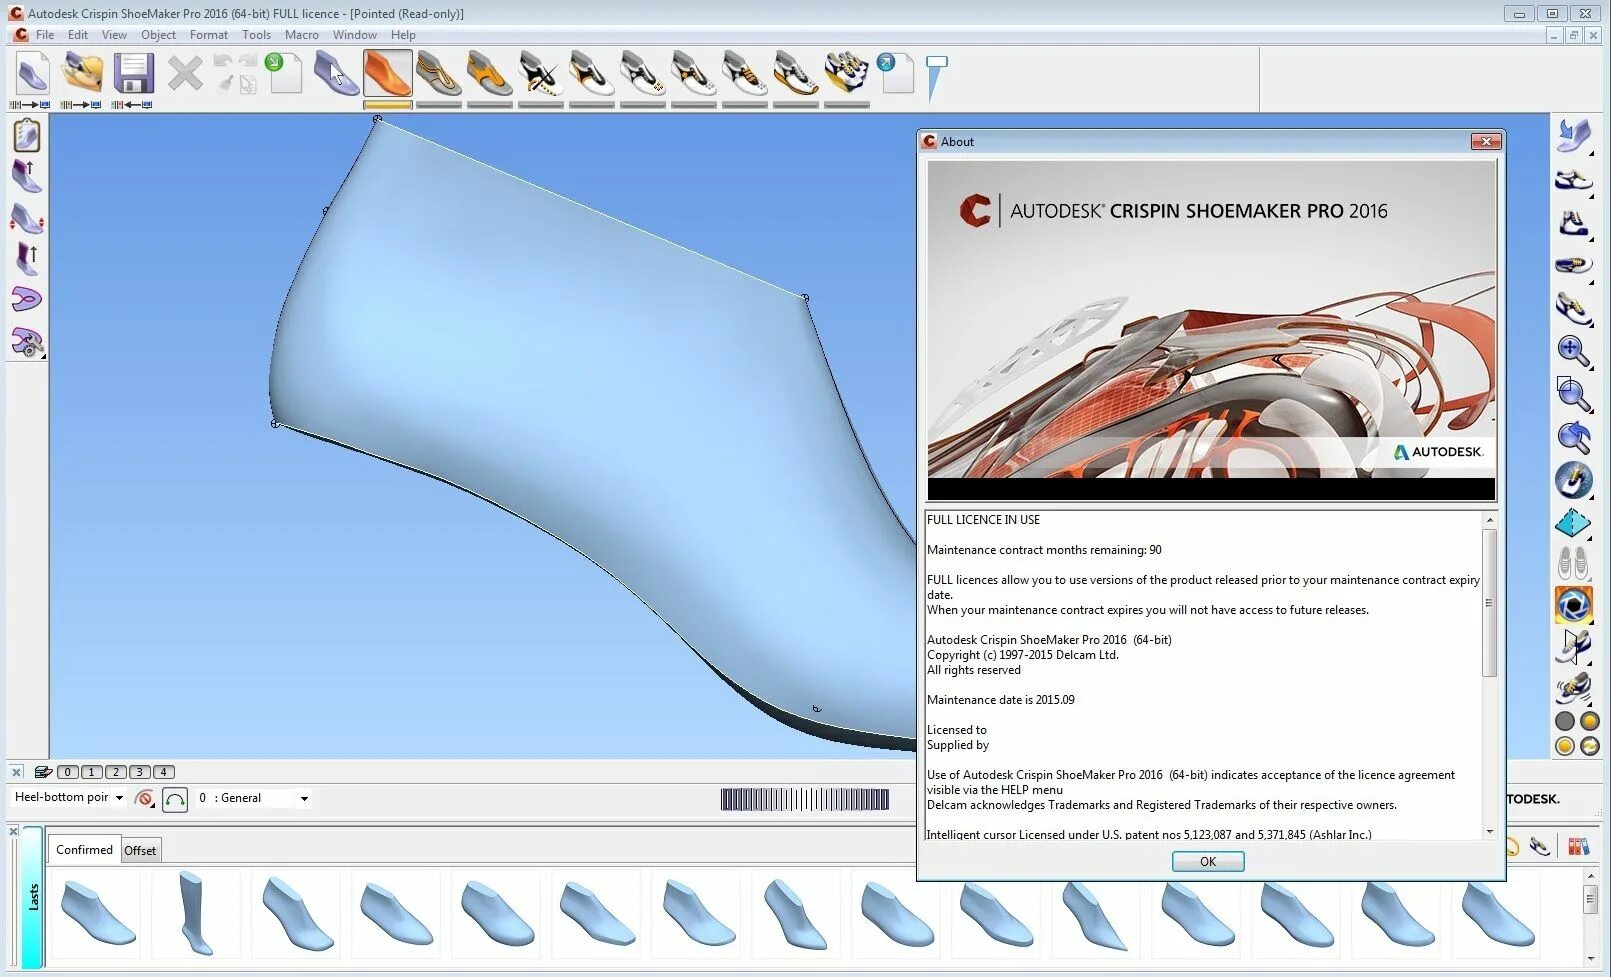Switch to the Confirmed tab
The width and height of the screenshot is (1611, 977).
coord(84,849)
